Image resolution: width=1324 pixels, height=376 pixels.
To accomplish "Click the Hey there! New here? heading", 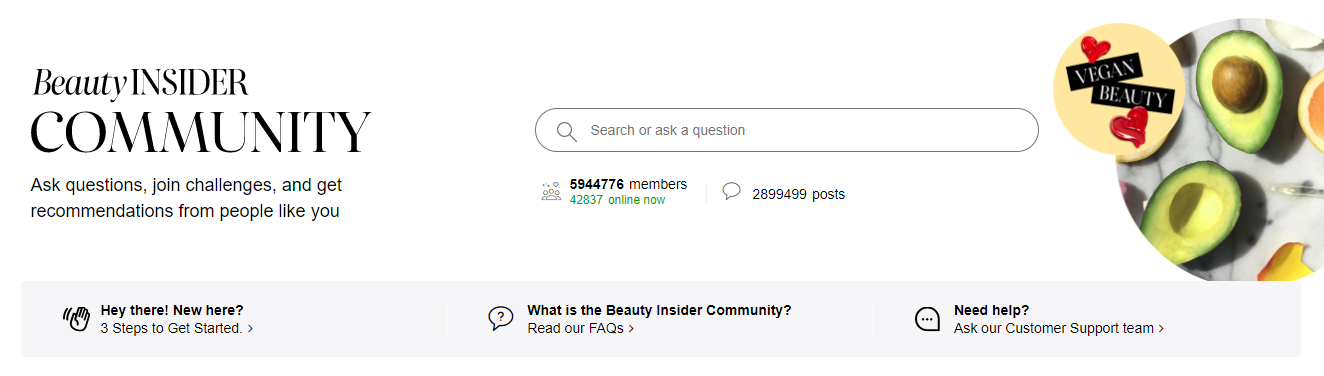I will click(172, 310).
